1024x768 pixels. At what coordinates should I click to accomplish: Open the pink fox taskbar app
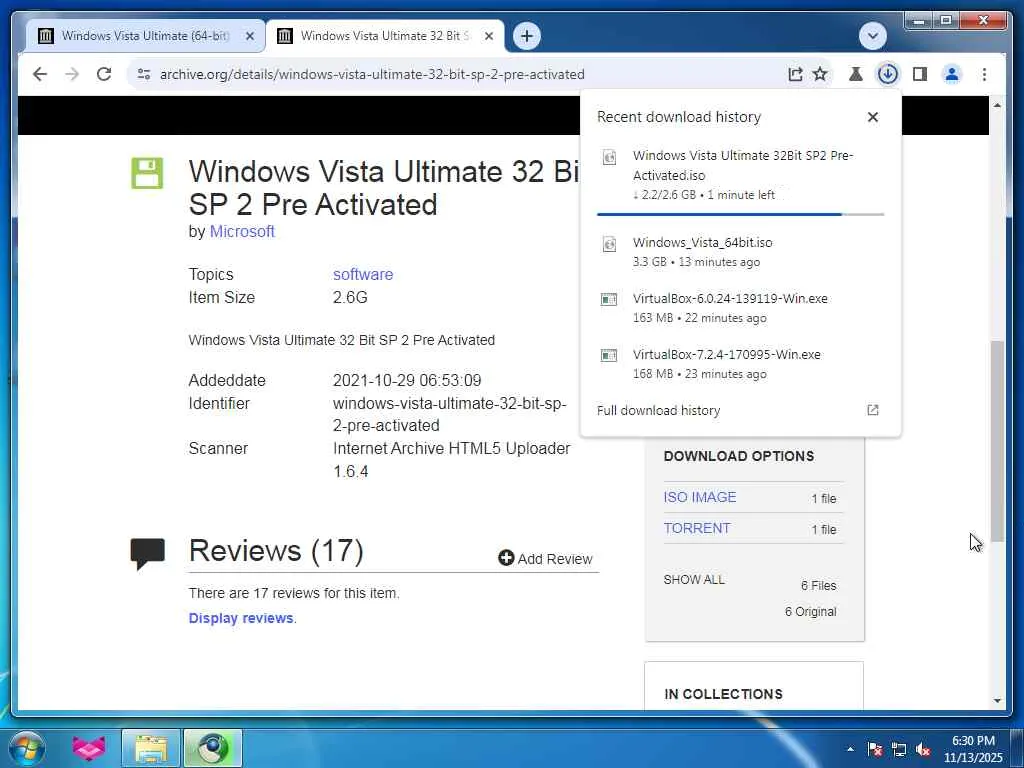89,748
